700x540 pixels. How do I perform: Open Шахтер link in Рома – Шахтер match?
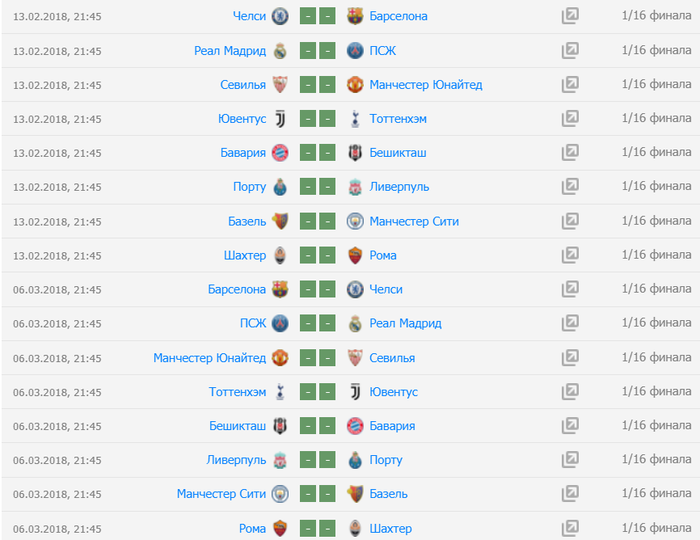391,528
